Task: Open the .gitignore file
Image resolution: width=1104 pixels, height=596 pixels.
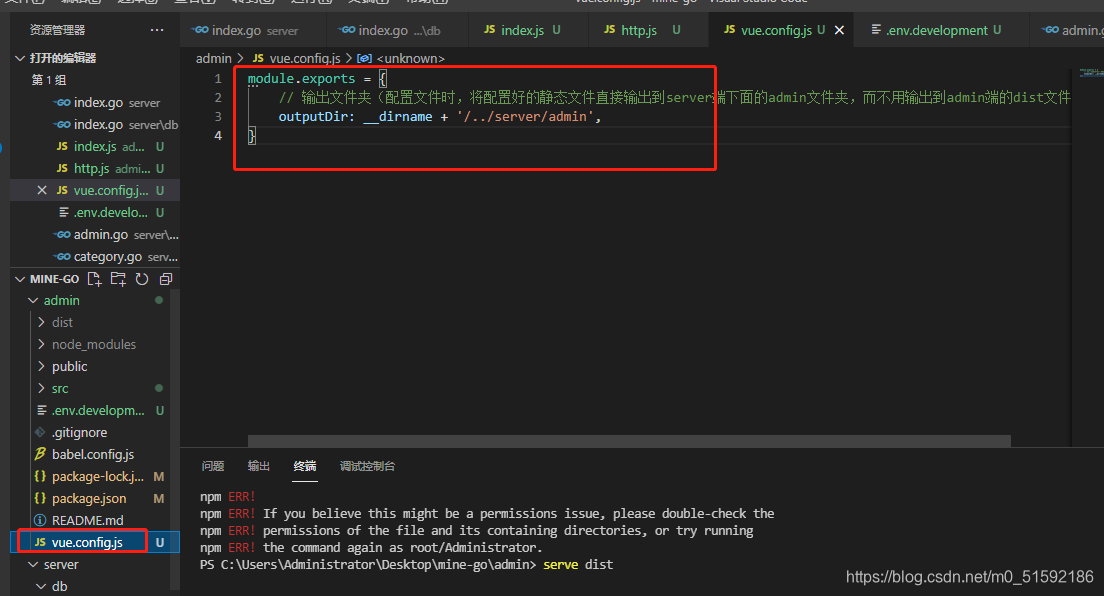Action: (90, 433)
